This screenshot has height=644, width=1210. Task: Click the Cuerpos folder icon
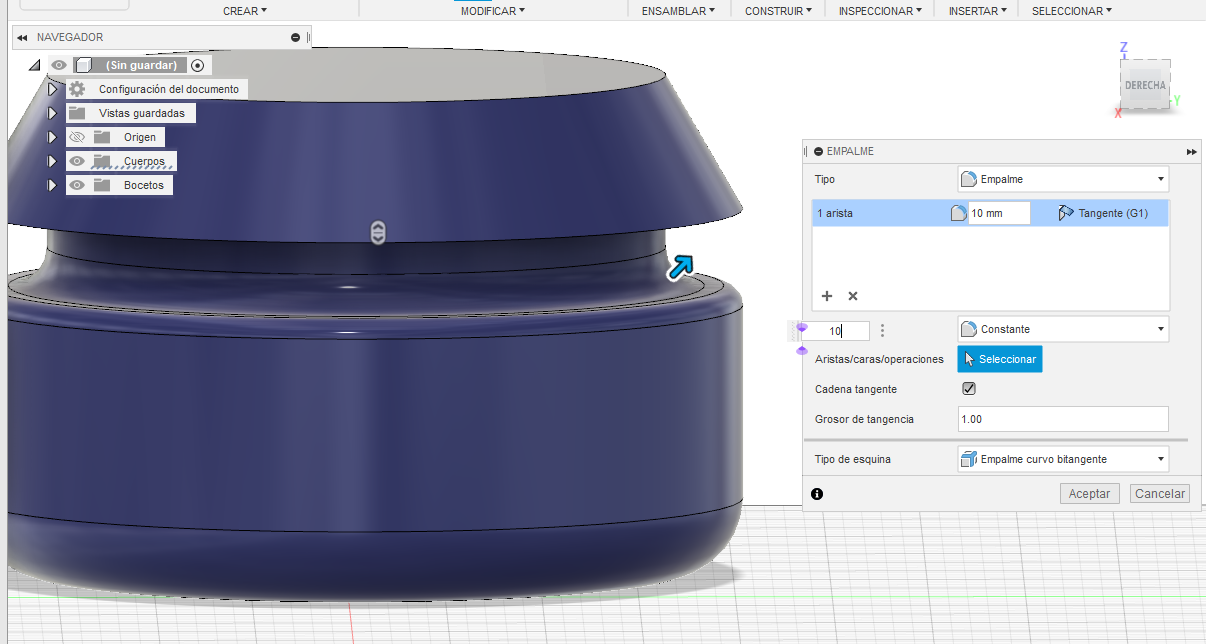coord(102,161)
